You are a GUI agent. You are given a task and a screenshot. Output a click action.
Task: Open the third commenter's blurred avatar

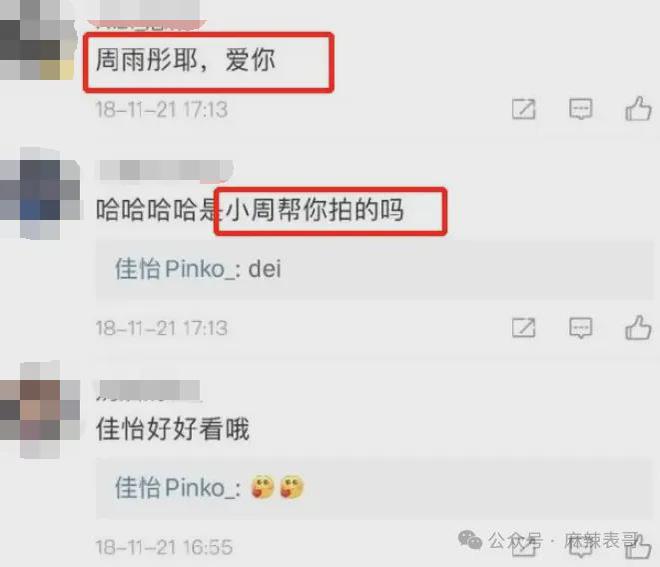point(40,410)
